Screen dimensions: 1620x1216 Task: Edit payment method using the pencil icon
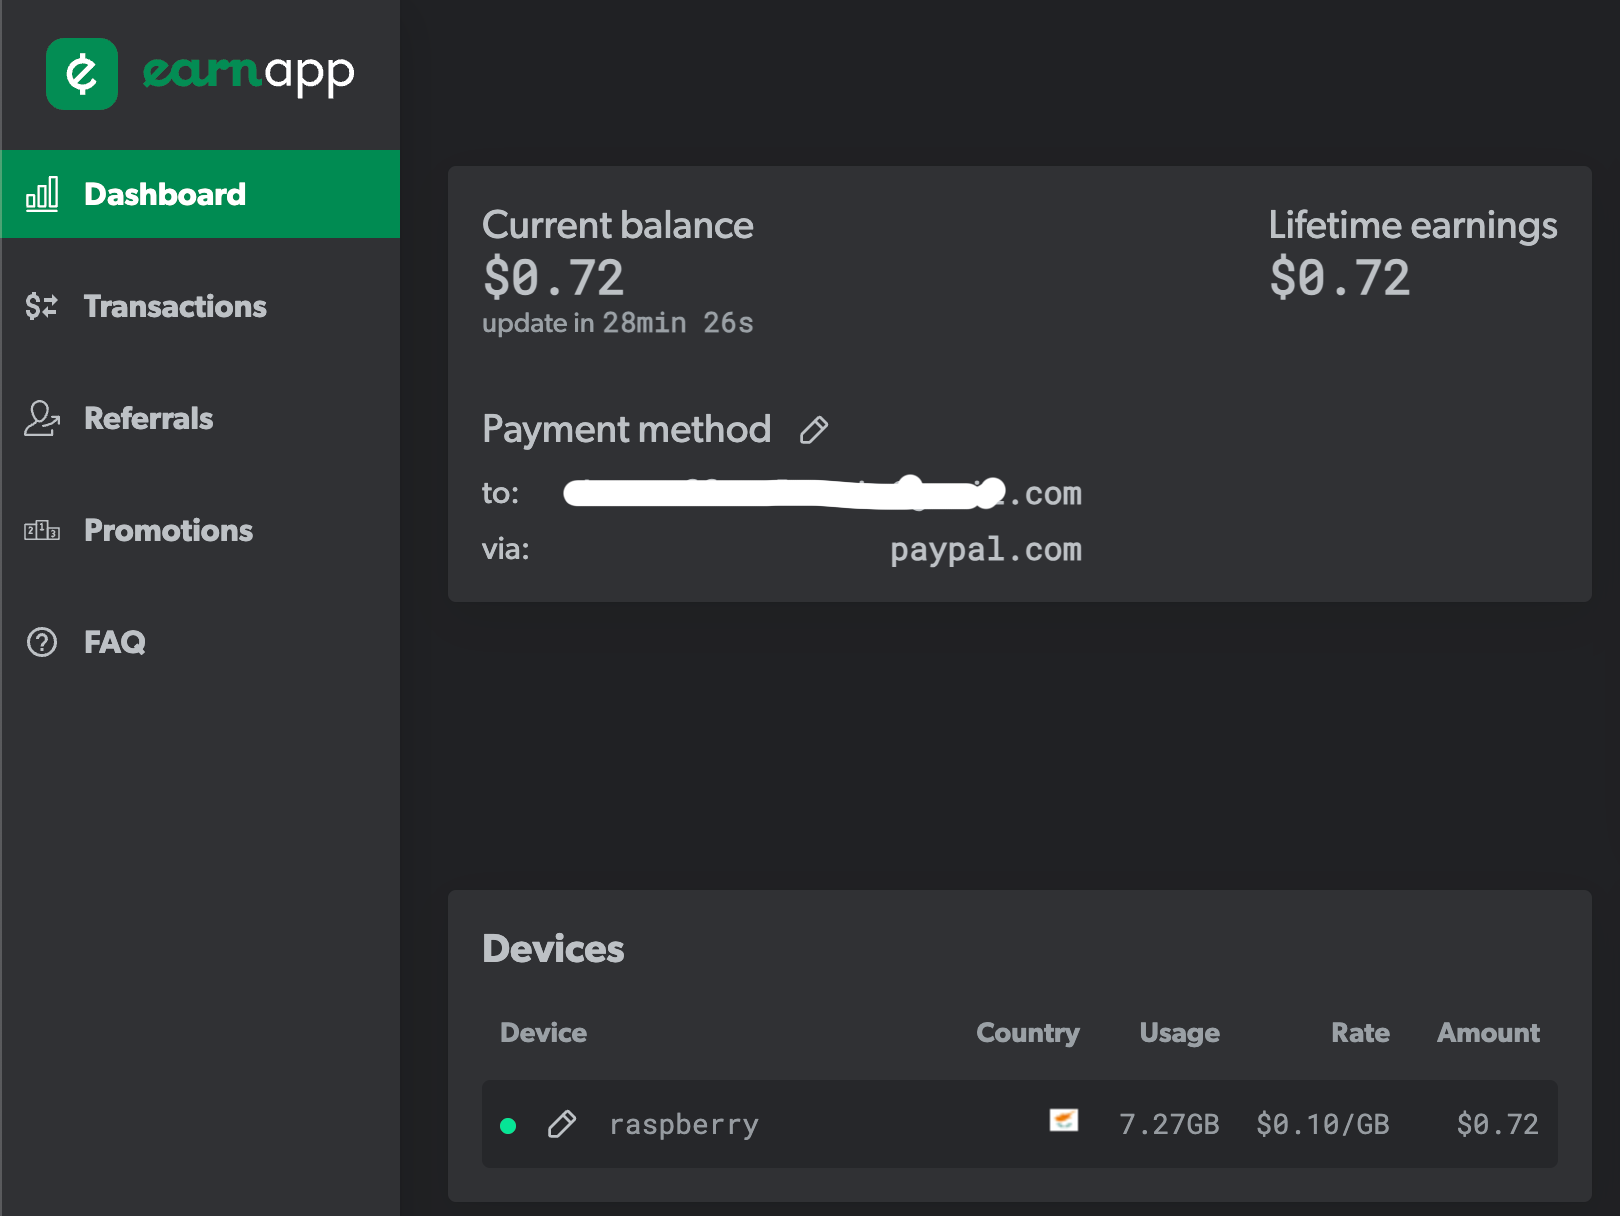point(814,429)
